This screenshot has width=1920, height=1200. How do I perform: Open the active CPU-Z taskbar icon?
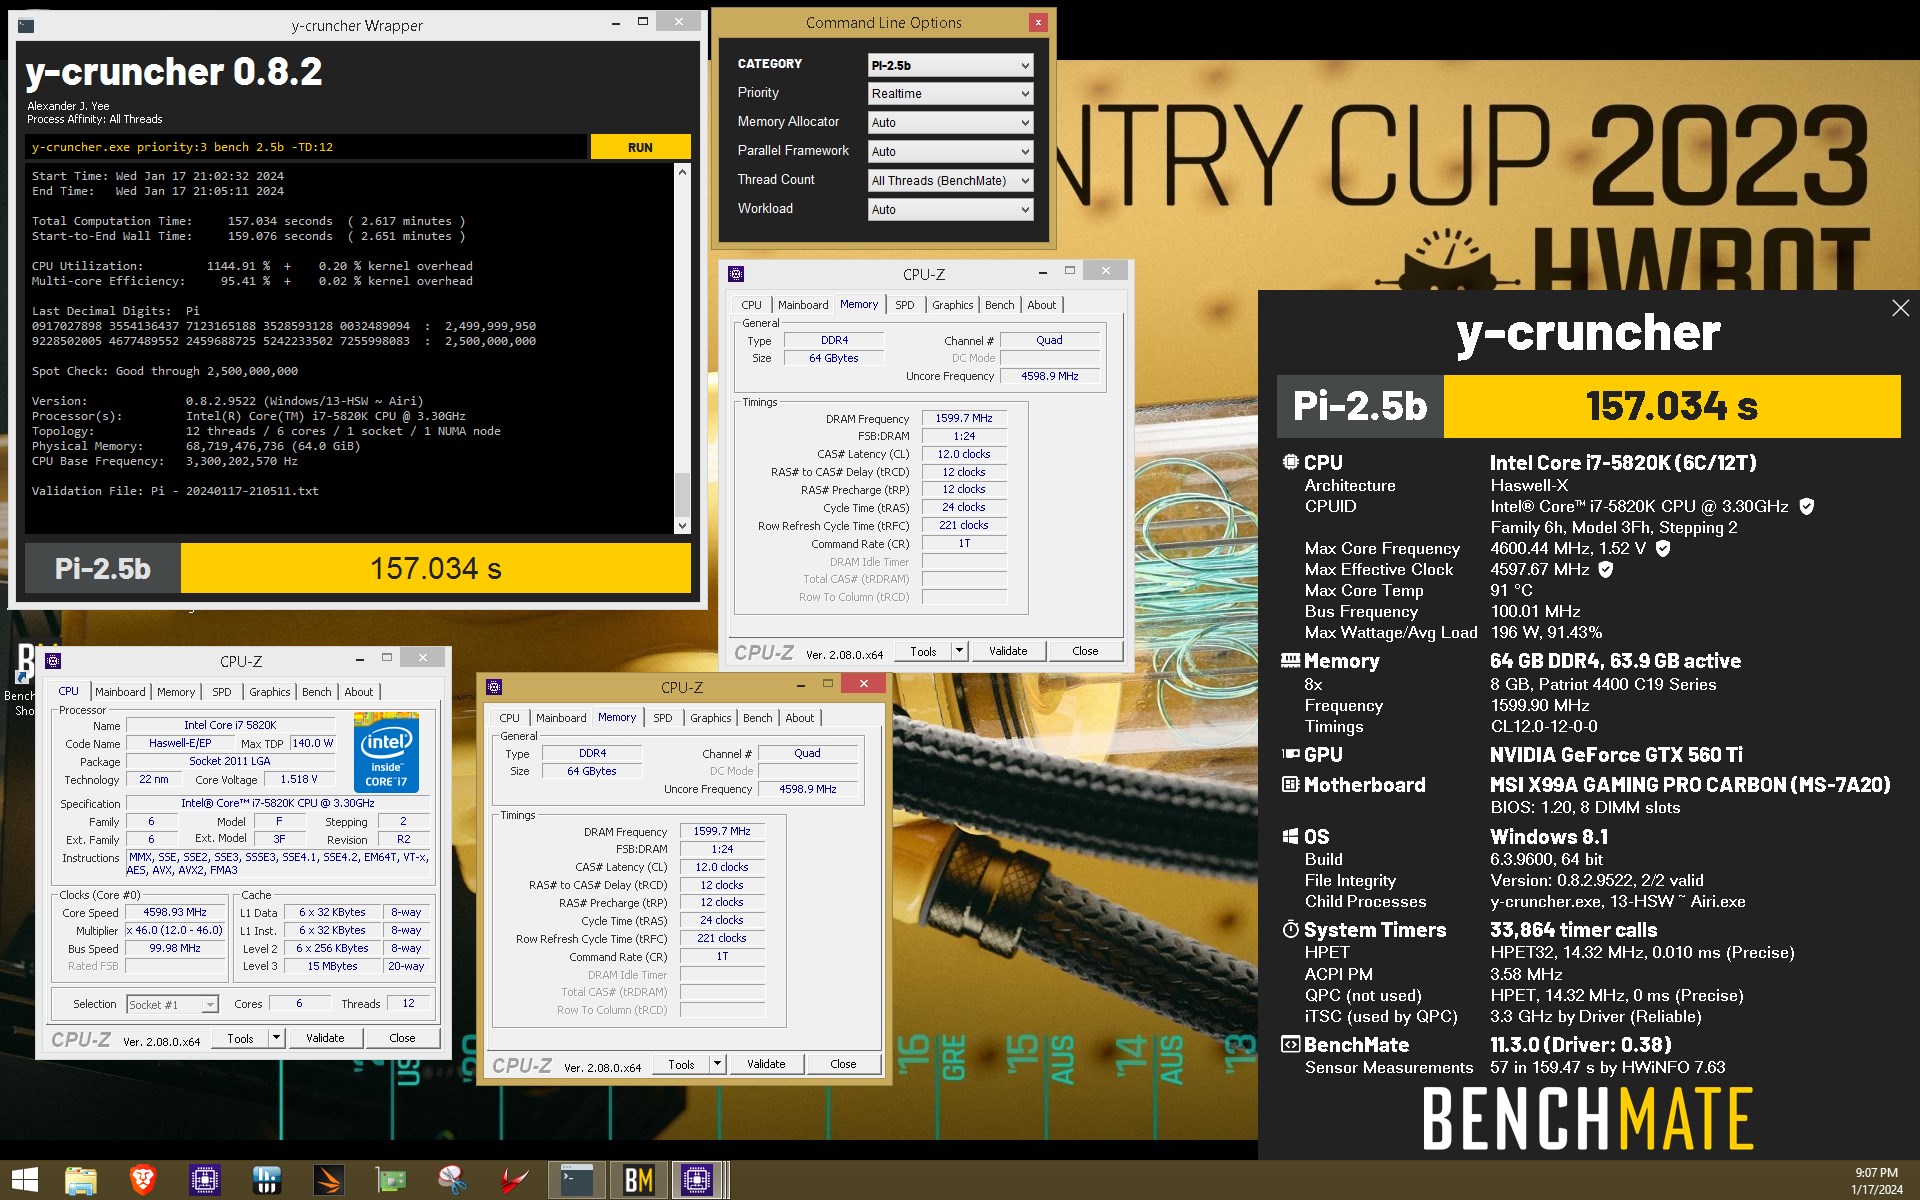(x=697, y=1181)
